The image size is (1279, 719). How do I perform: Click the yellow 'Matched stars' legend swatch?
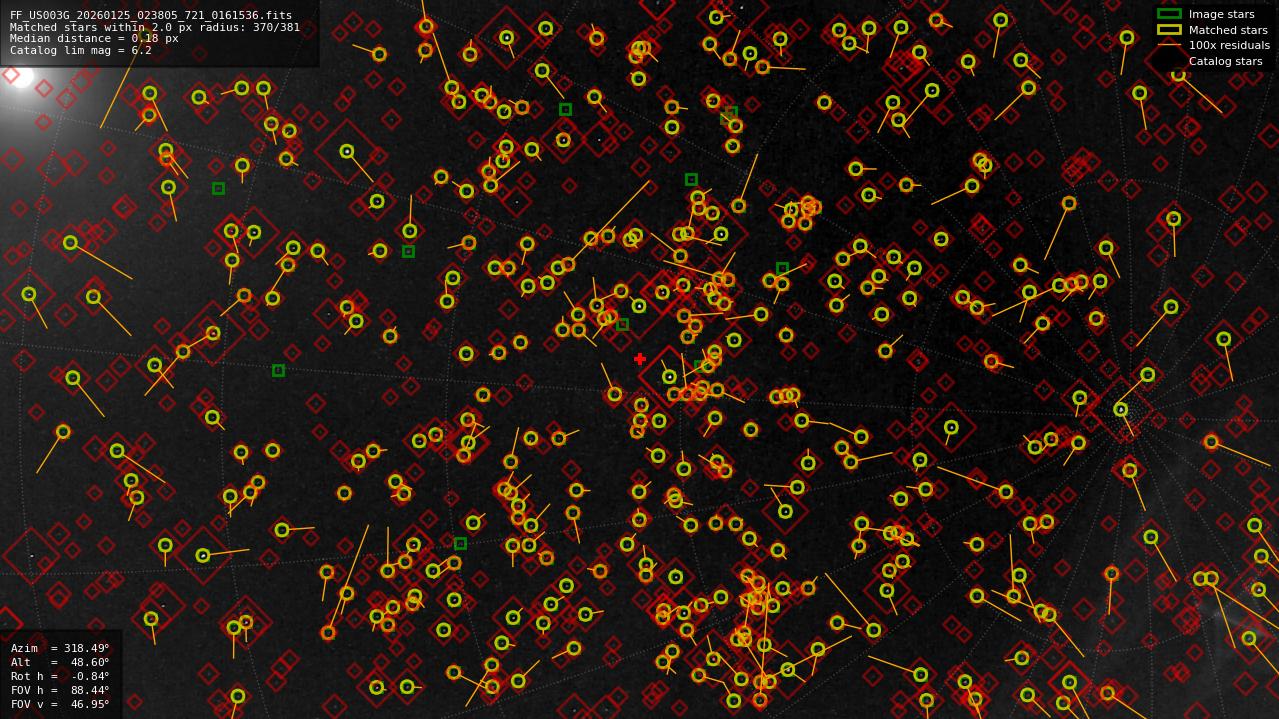click(1169, 30)
